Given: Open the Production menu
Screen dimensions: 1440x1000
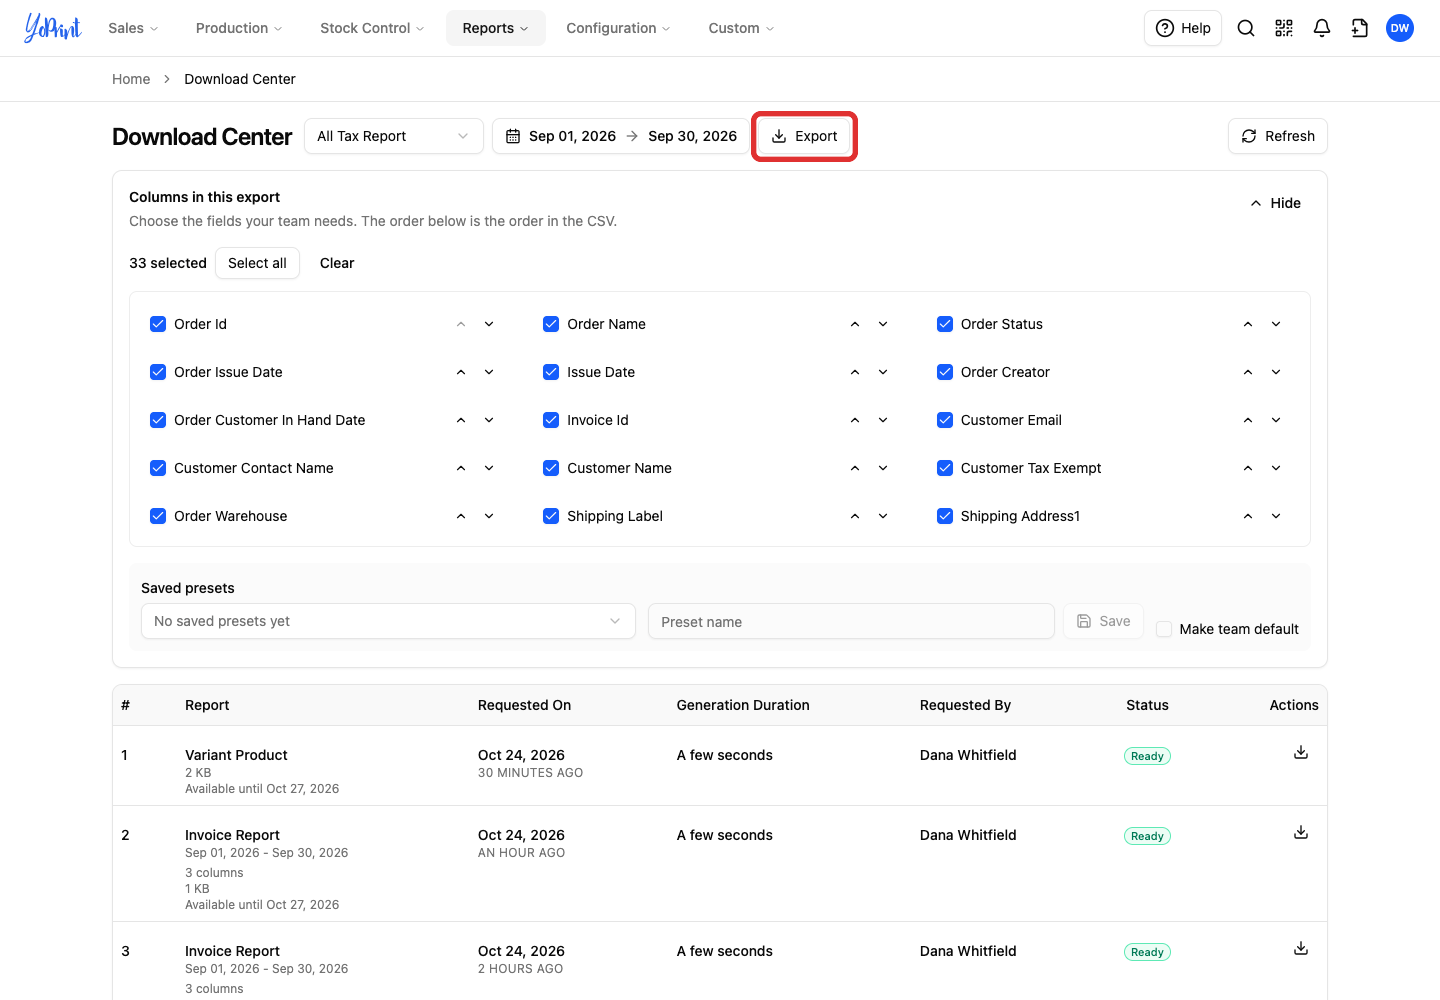Looking at the screenshot, I should click(x=239, y=28).
